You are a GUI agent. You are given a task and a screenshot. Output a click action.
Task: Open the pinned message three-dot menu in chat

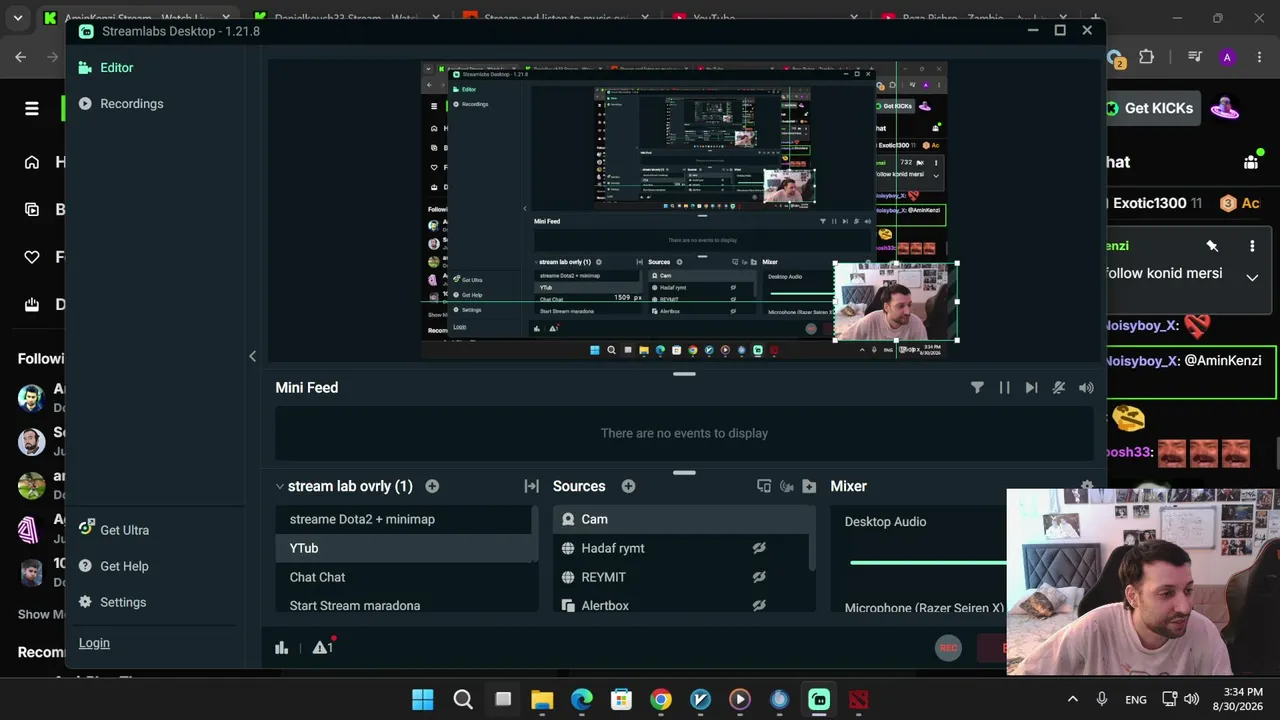point(1252,246)
